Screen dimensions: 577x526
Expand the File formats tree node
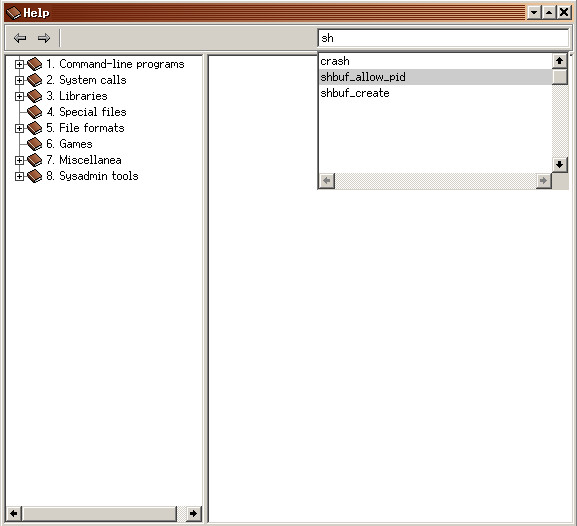tap(19, 128)
